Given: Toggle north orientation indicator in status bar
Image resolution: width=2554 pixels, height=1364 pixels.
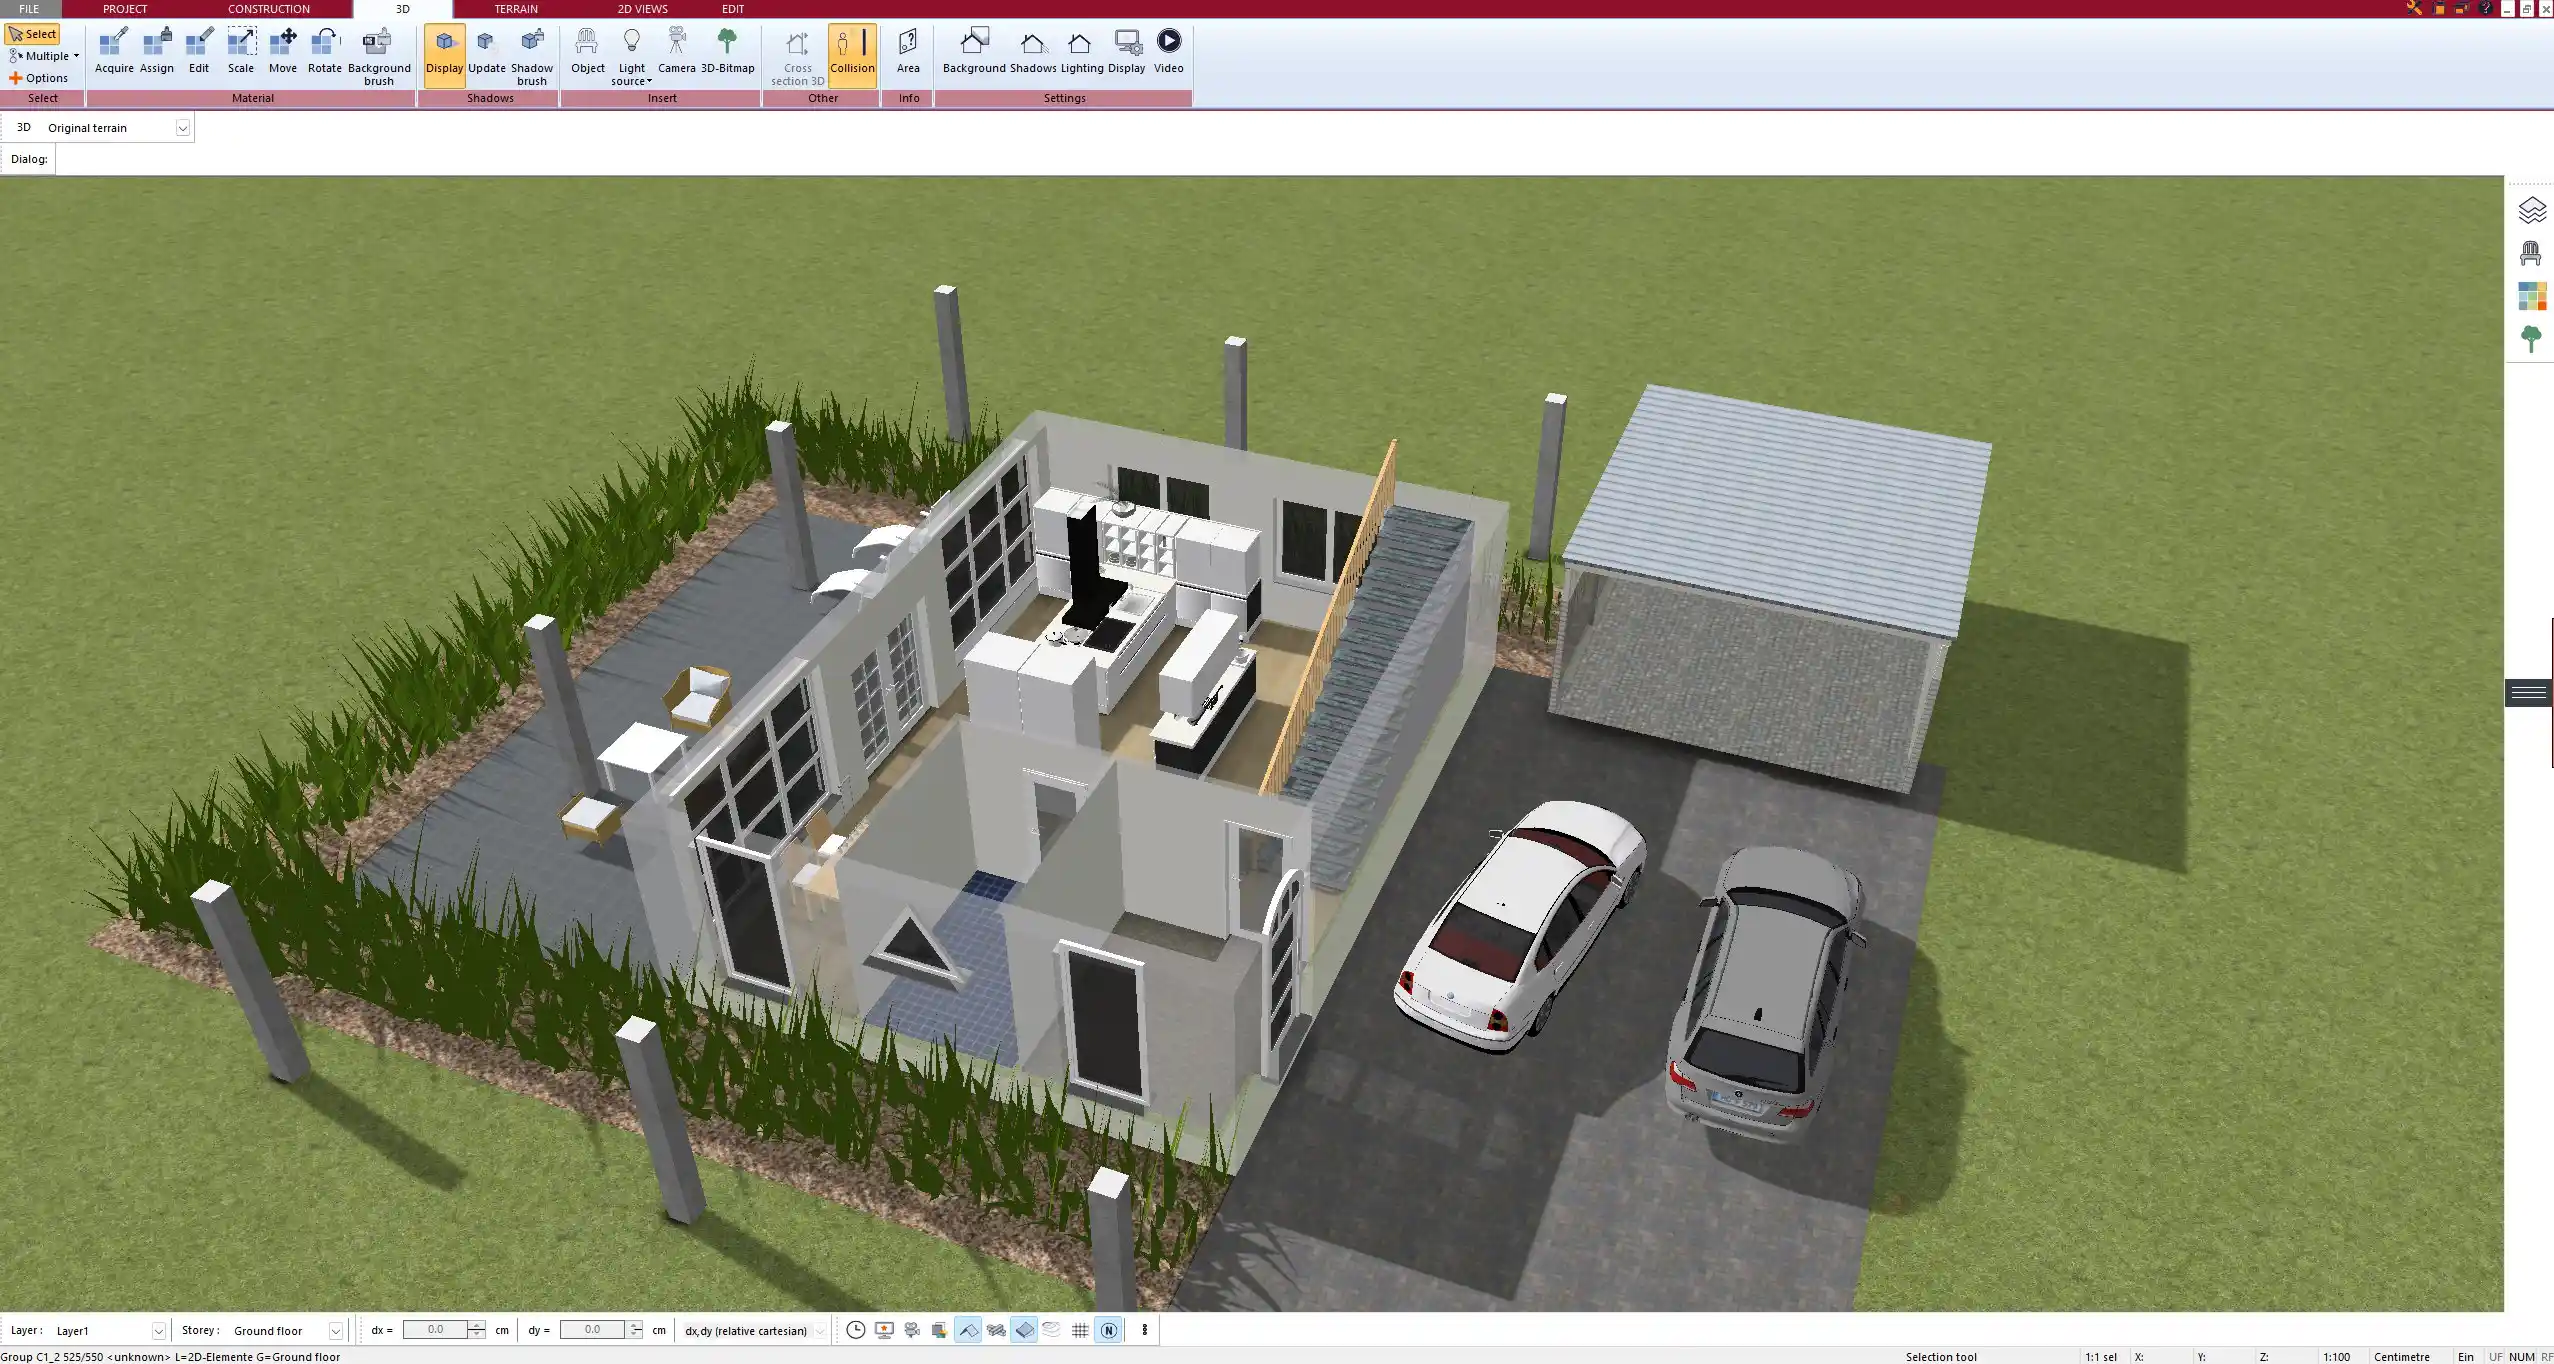Looking at the screenshot, I should point(1108,1330).
